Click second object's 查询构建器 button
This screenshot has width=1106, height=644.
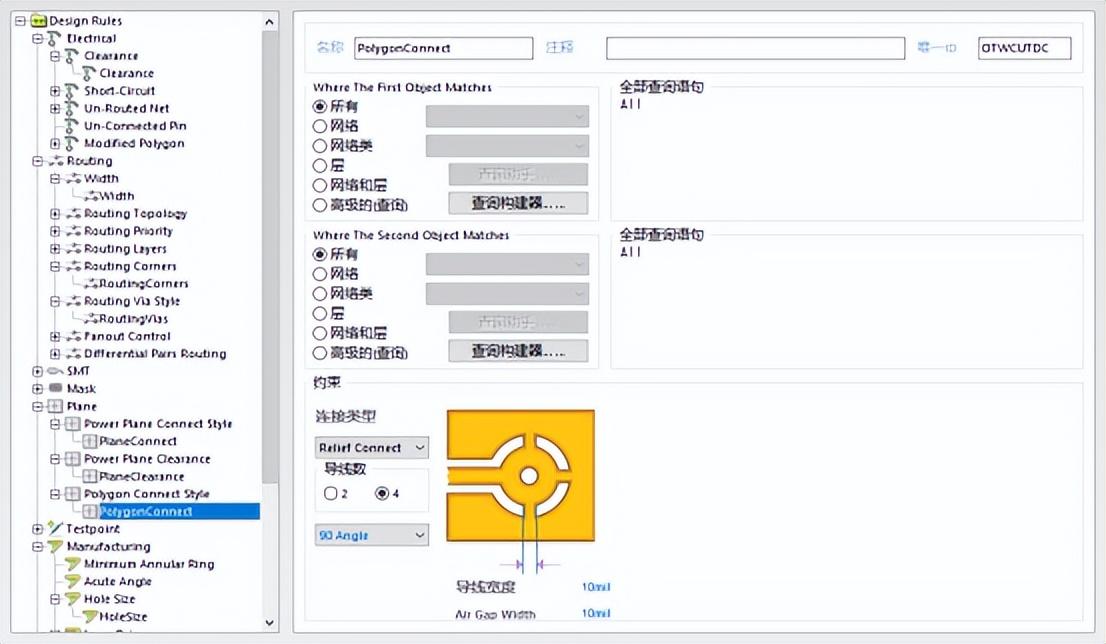click(517, 351)
